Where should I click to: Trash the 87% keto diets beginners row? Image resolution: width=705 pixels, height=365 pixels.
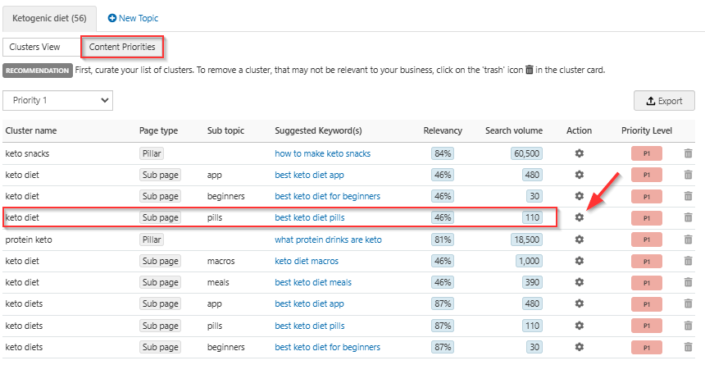688,347
